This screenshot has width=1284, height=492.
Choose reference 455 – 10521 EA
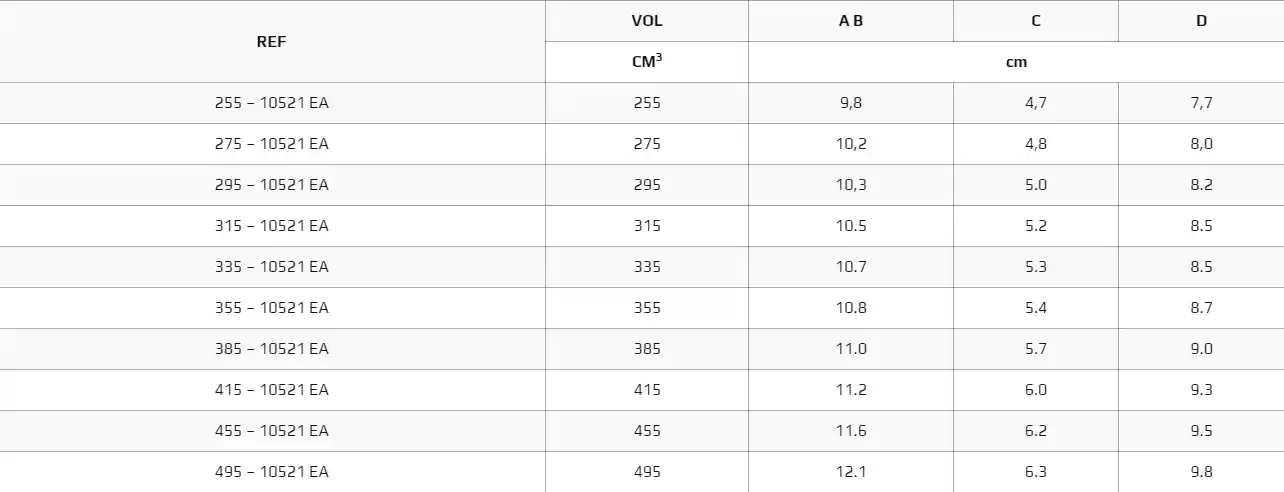pyautogui.click(x=272, y=431)
